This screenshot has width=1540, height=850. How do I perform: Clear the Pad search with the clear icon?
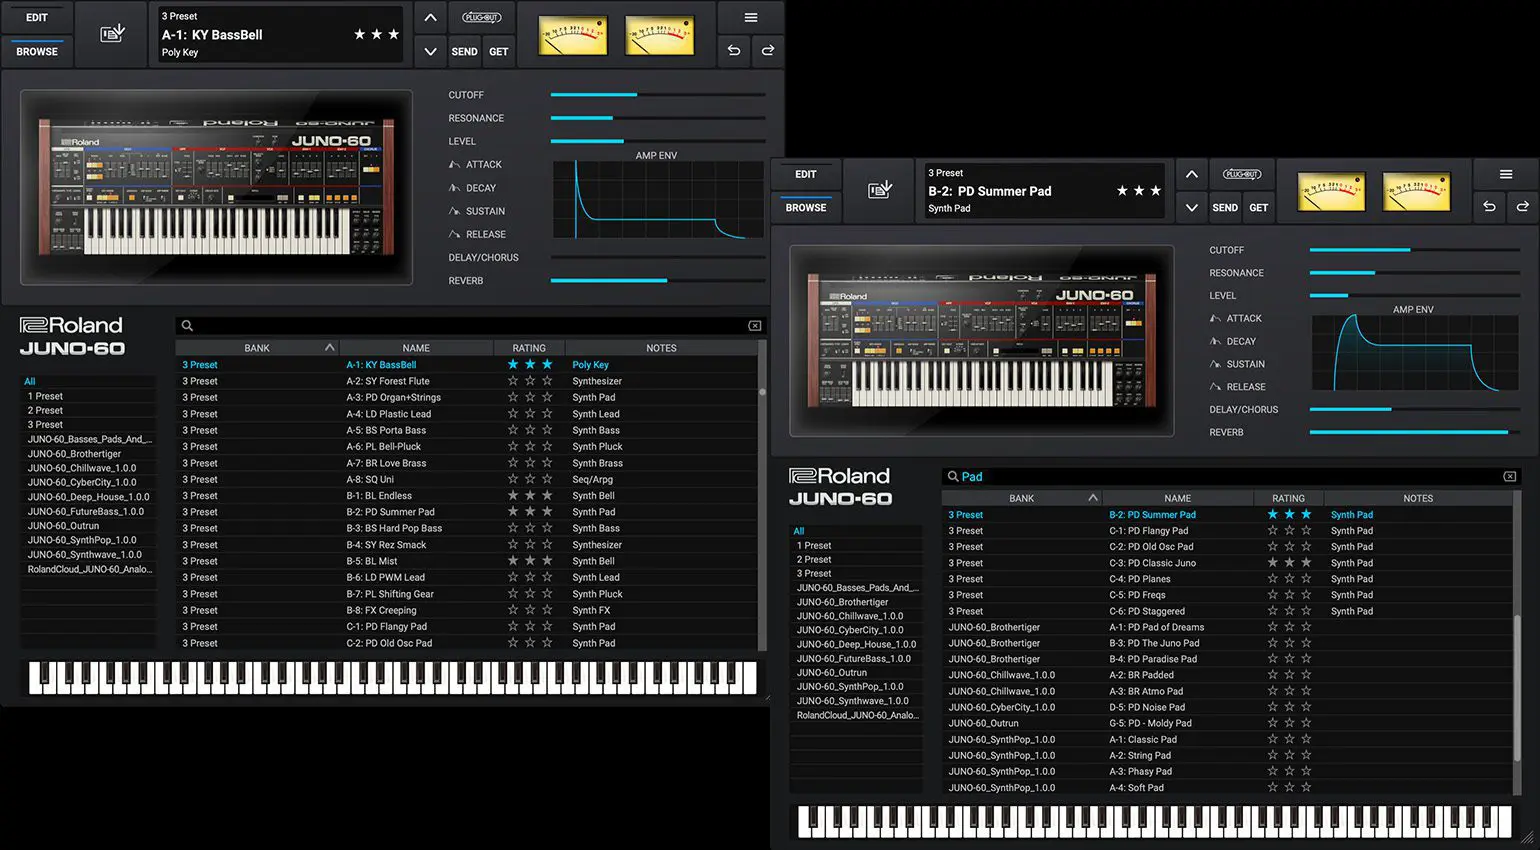[1509, 477]
